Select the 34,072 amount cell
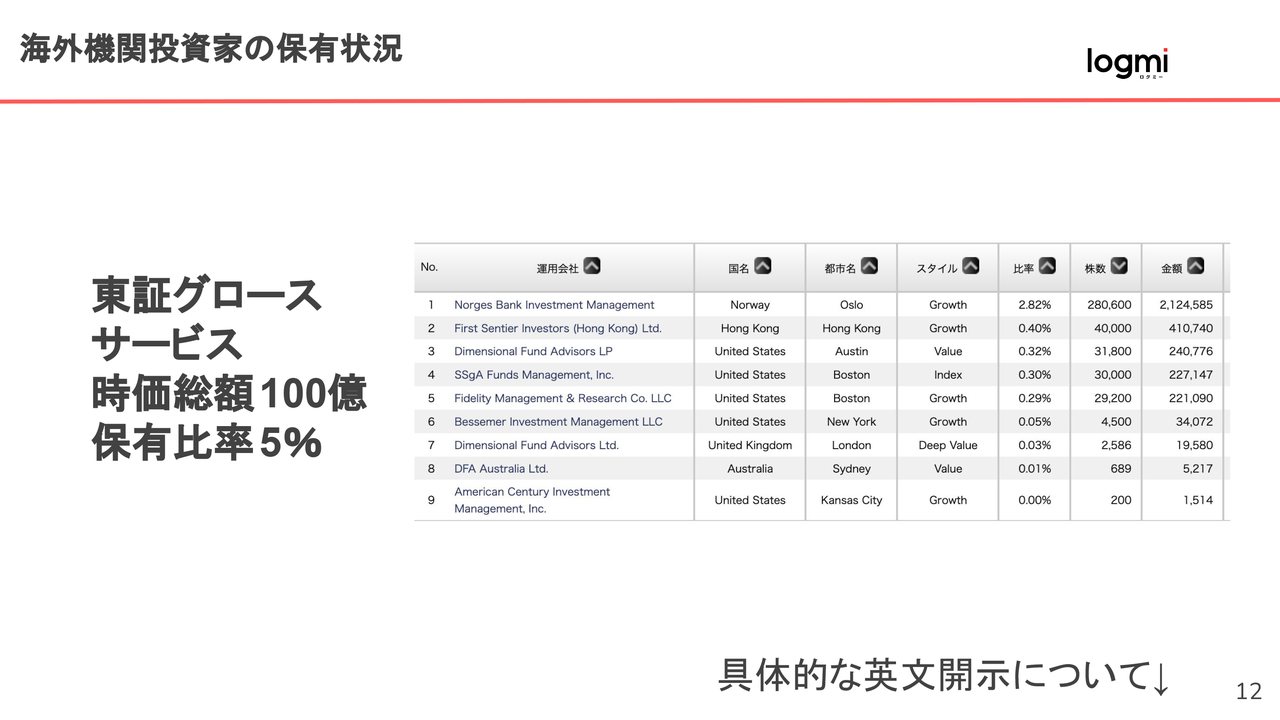Image resolution: width=1280 pixels, height=720 pixels. tap(1194, 422)
